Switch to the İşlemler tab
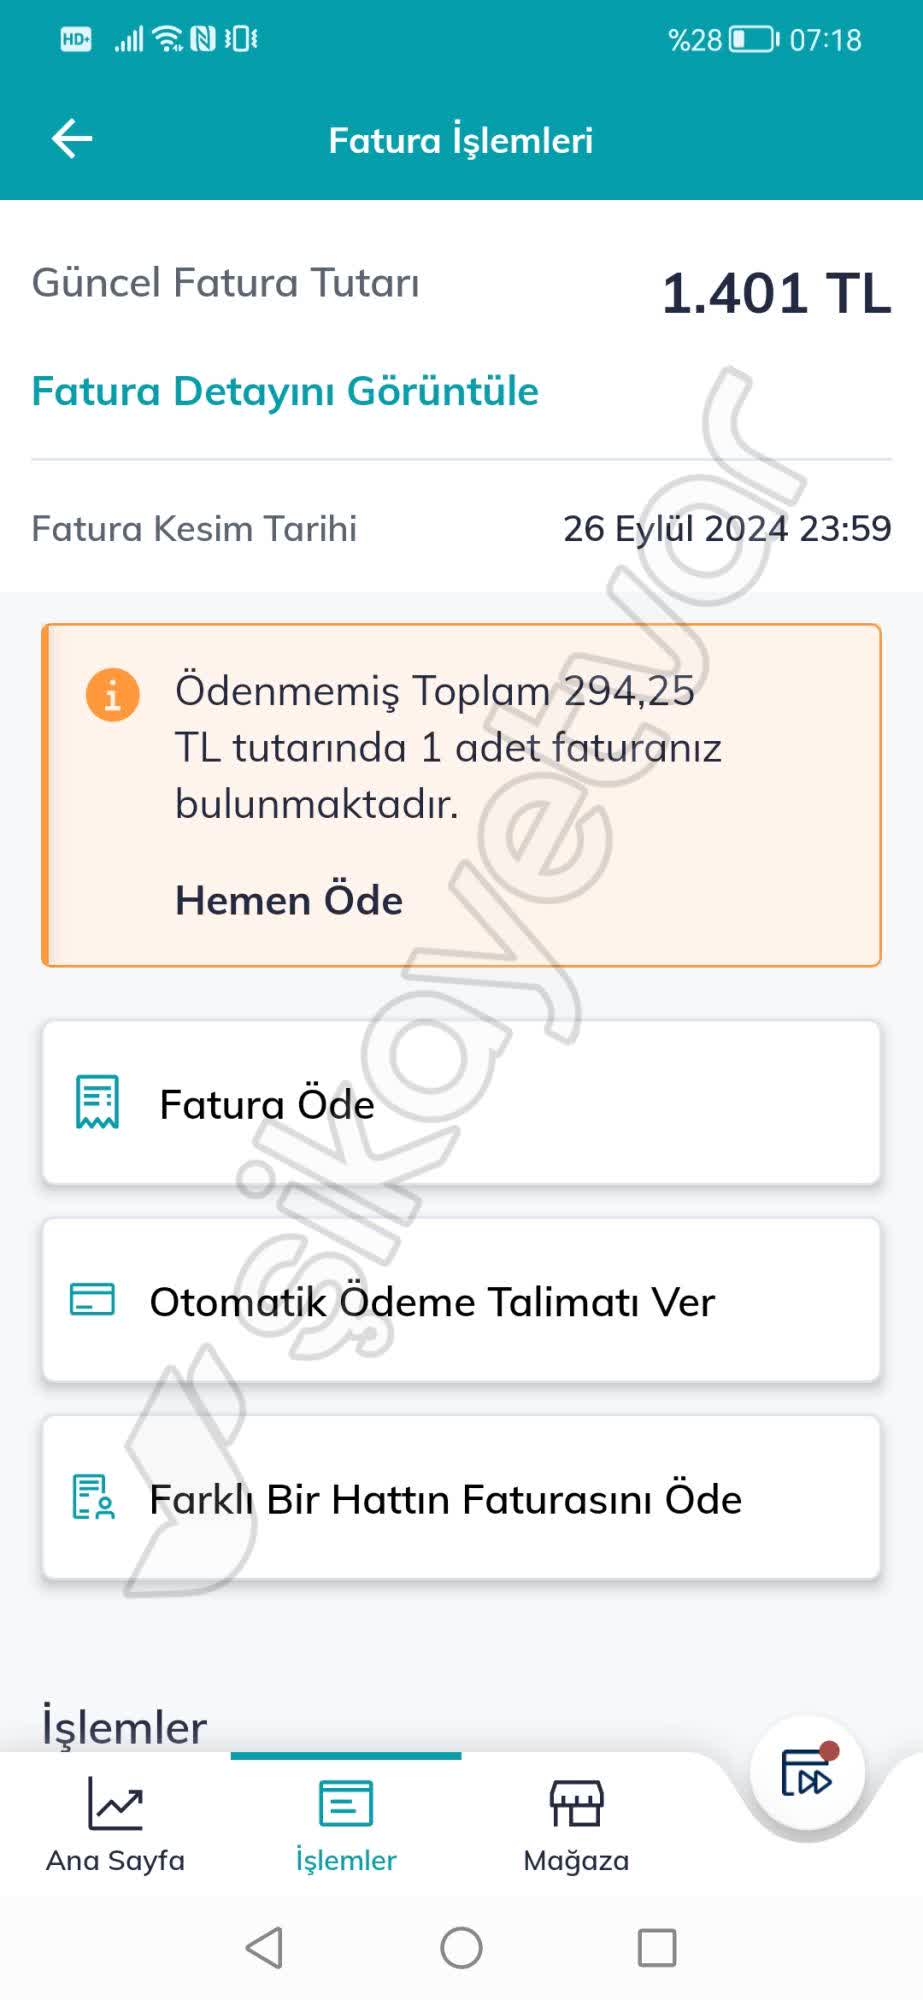This screenshot has width=923, height=2000. tap(346, 1825)
